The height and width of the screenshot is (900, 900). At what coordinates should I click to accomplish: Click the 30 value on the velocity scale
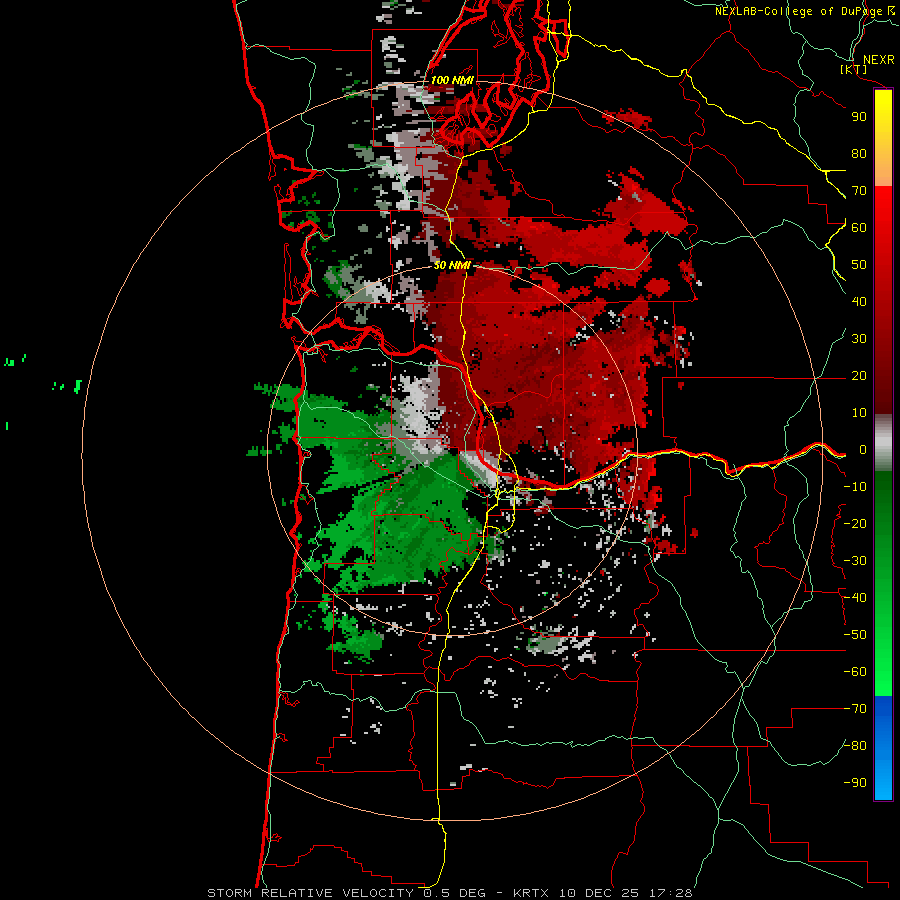[859, 339]
